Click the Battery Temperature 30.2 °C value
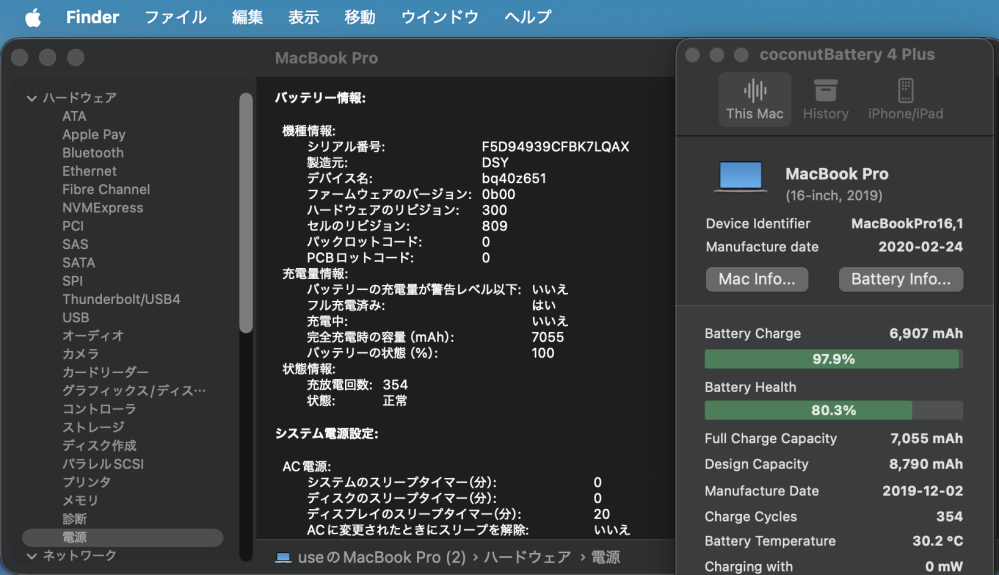999x575 pixels. click(937, 541)
